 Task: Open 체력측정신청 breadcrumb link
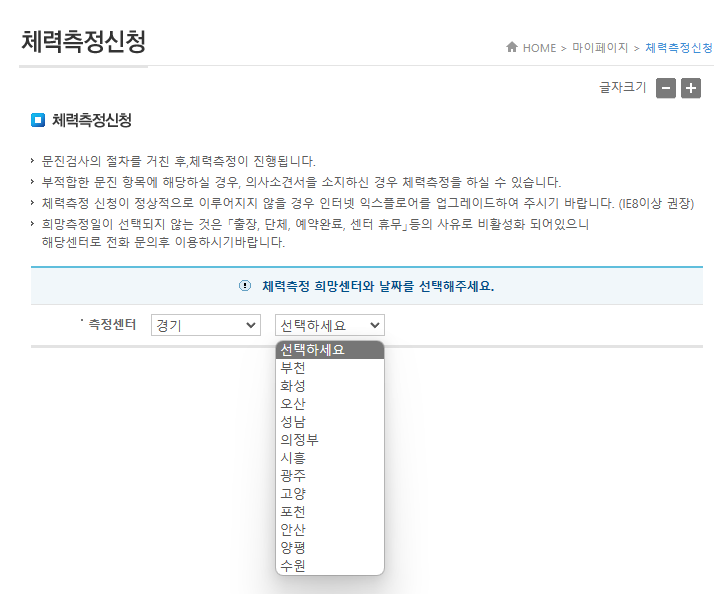click(679, 48)
